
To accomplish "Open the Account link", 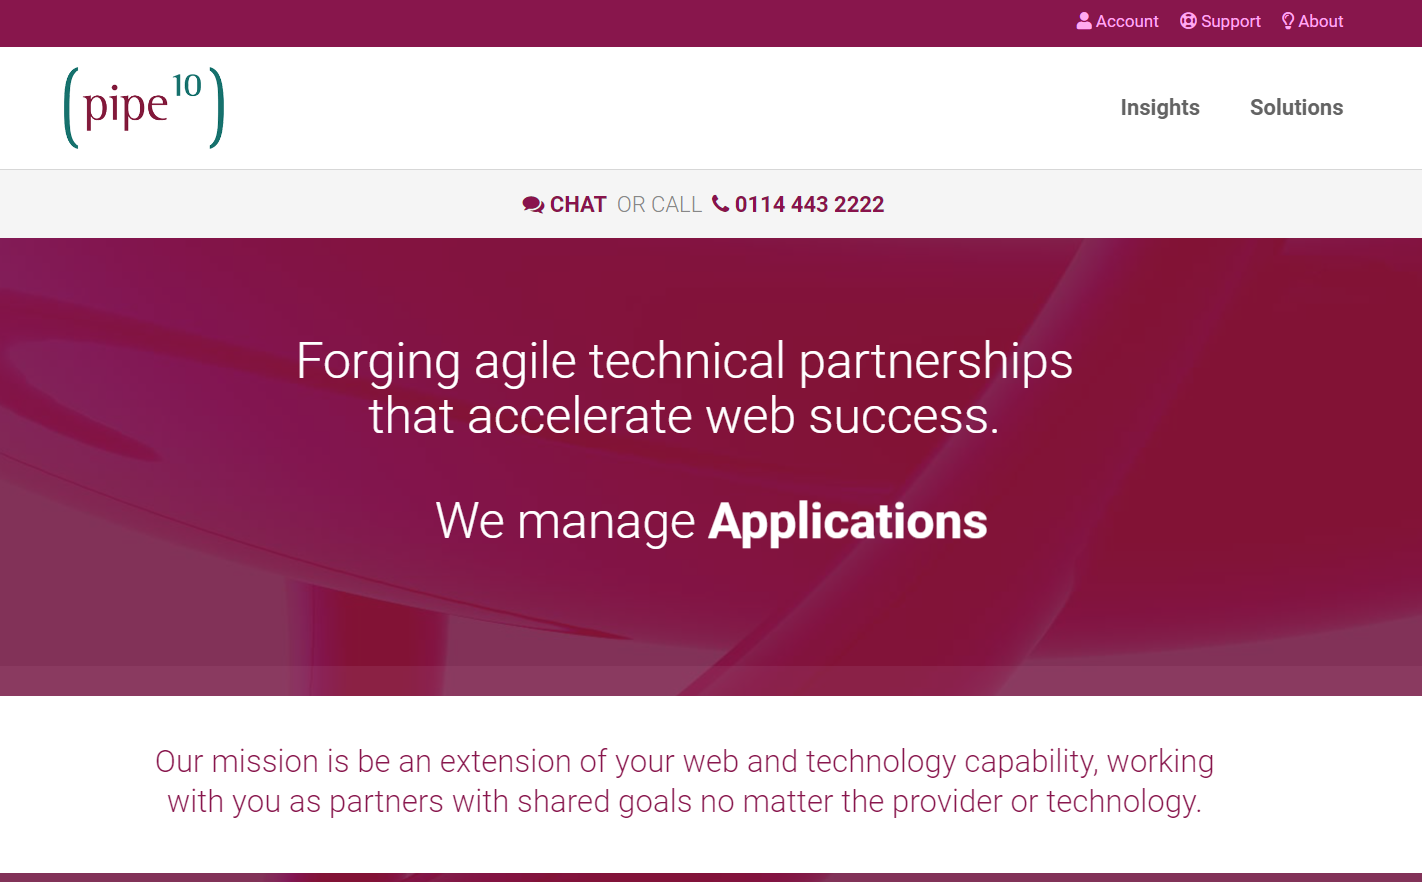I will [1118, 21].
